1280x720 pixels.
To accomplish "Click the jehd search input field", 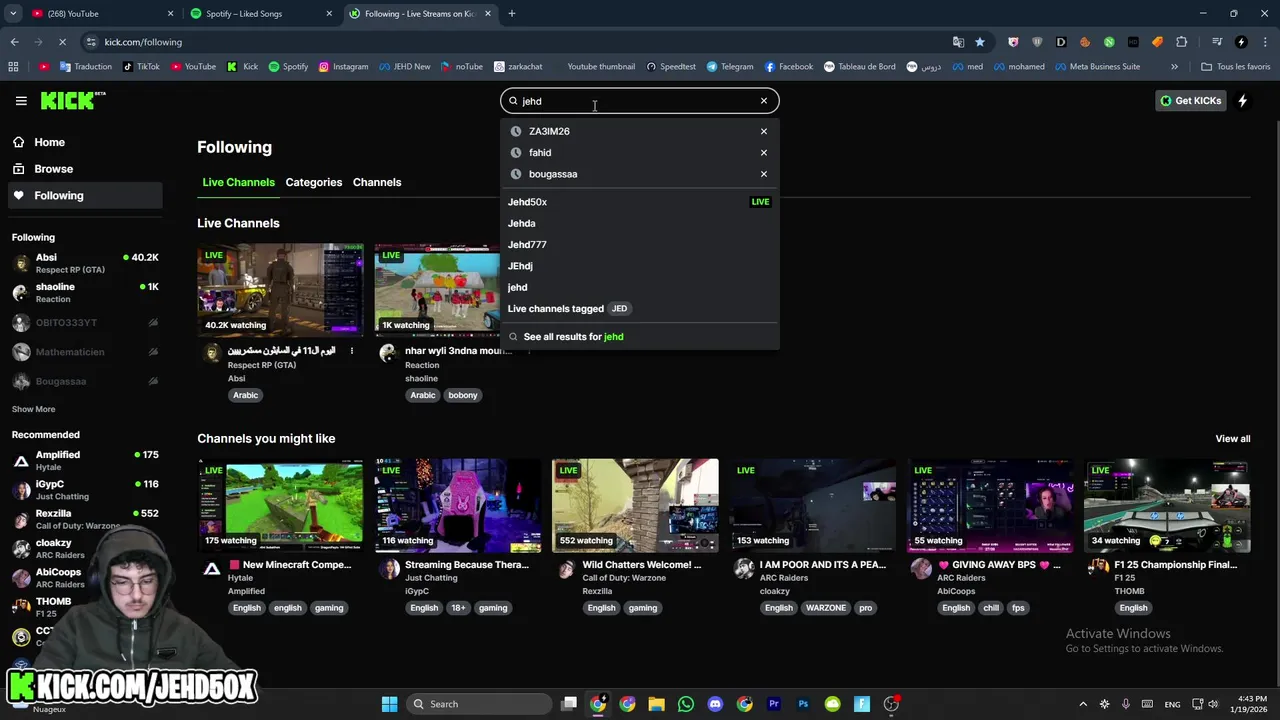I will coord(638,101).
